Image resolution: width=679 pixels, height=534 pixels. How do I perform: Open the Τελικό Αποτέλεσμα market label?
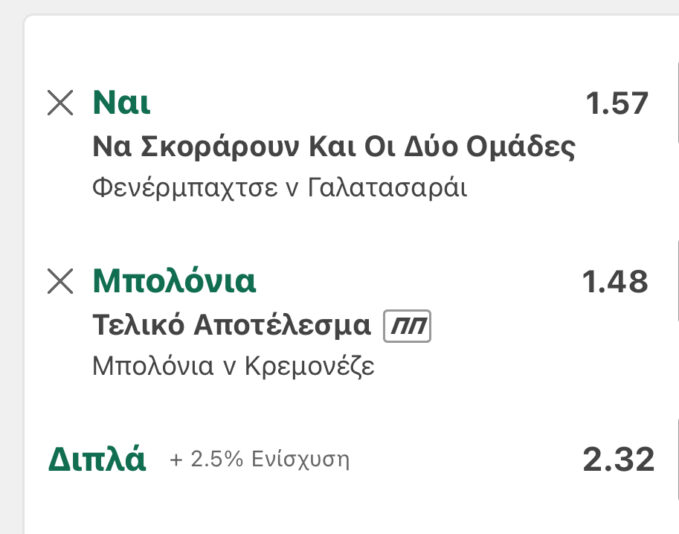[x=232, y=326]
